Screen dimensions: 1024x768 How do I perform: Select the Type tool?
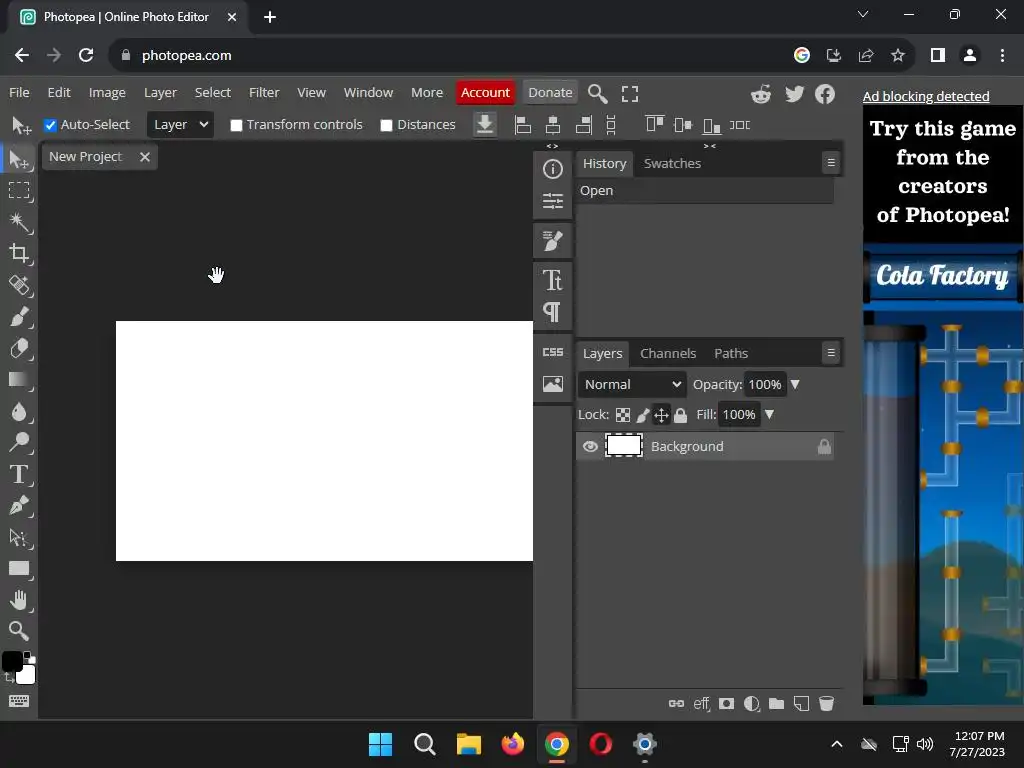pos(19,474)
